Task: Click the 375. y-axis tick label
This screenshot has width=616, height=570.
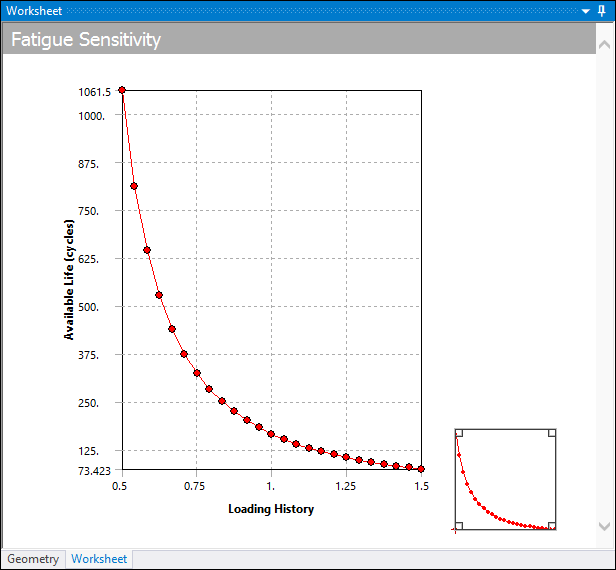Action: pos(88,355)
